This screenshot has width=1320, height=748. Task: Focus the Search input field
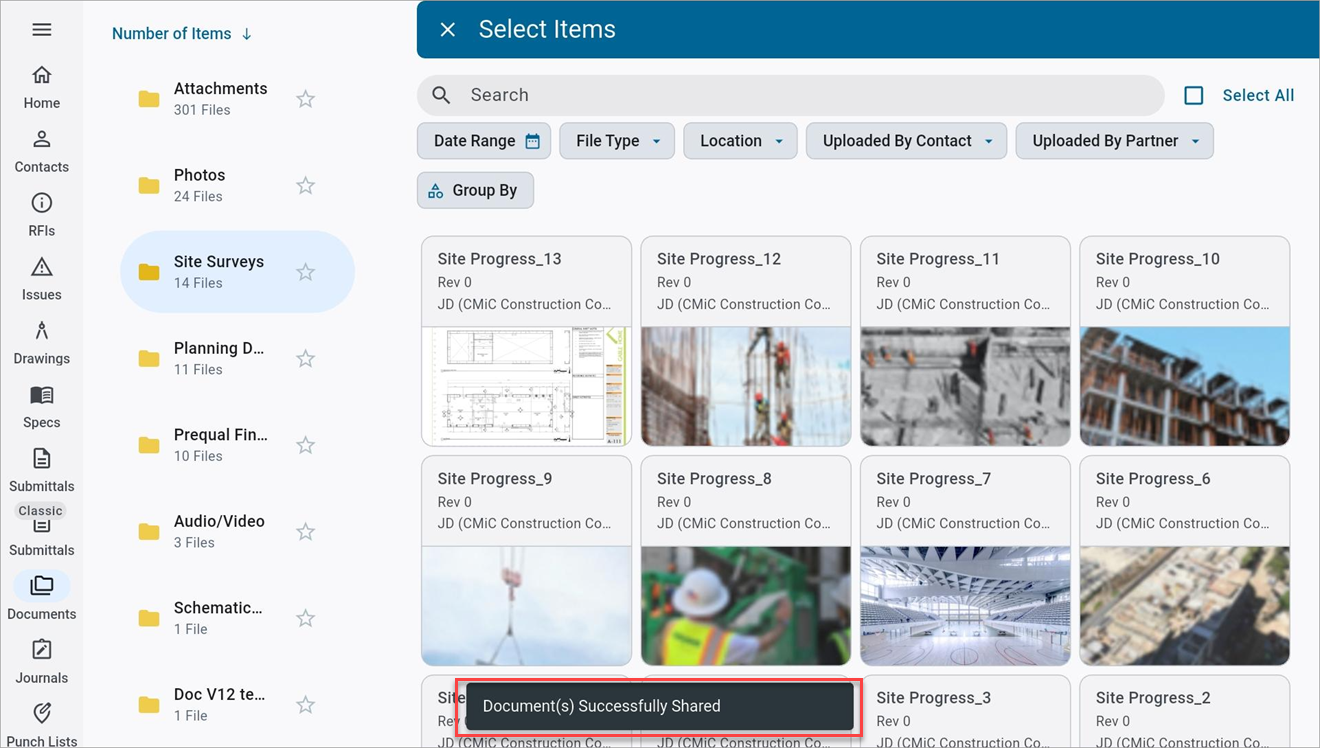tap(790, 95)
